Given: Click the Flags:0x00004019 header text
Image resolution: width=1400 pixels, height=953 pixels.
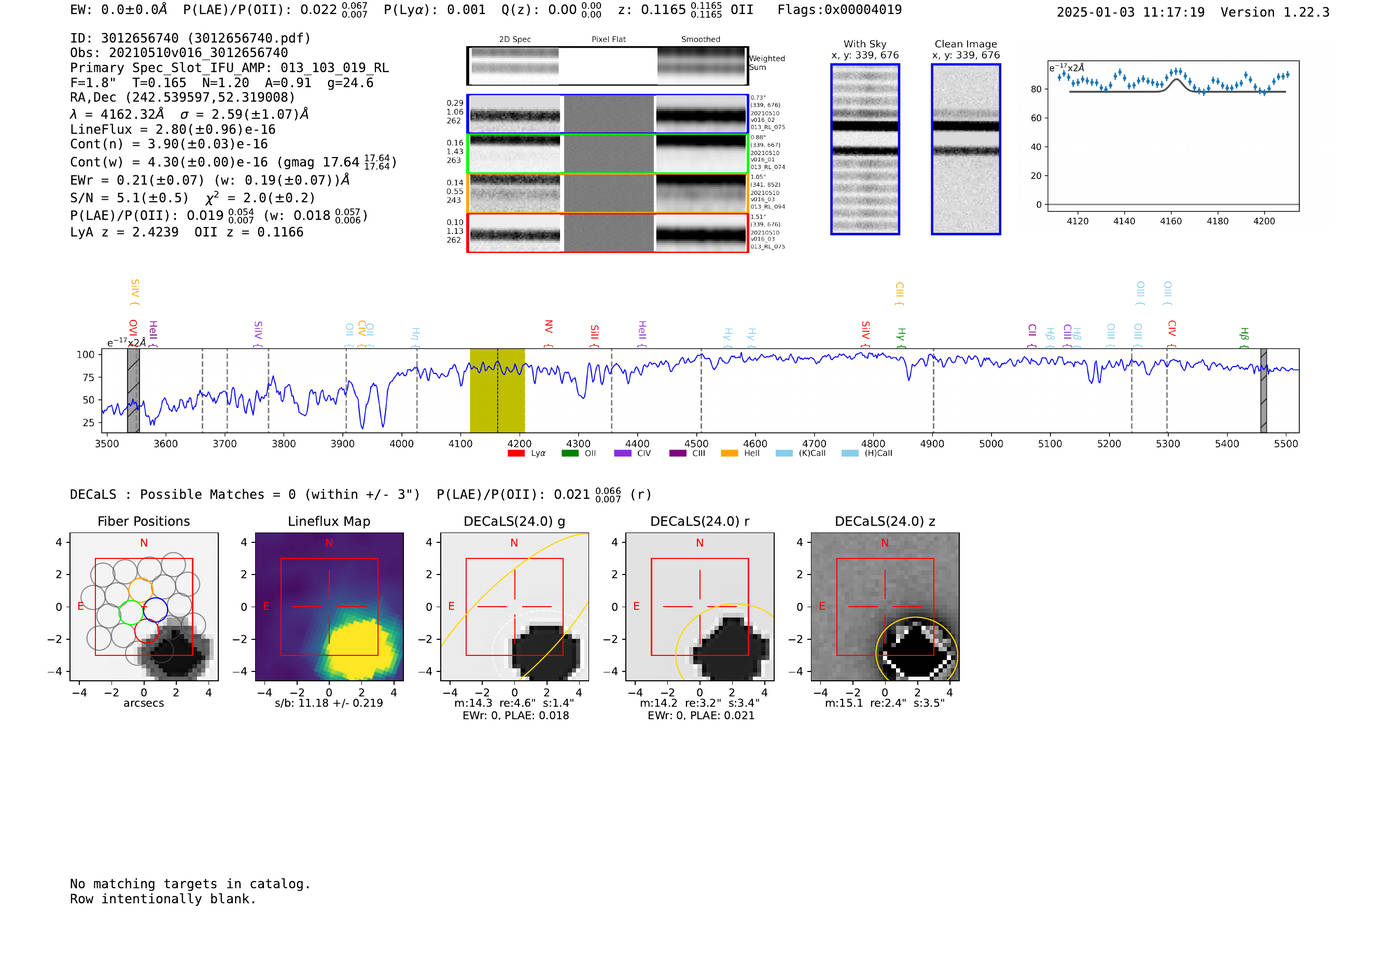Looking at the screenshot, I should 839,9.
